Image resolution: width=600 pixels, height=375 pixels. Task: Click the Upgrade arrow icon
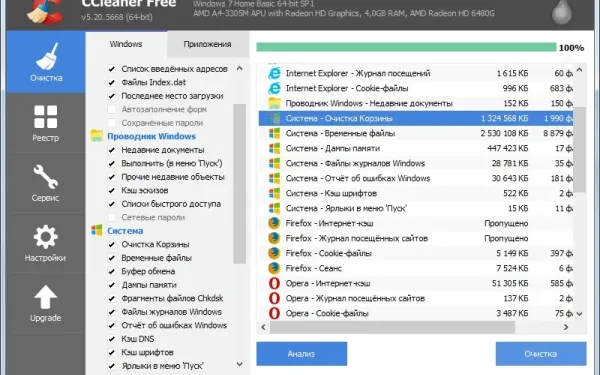[46, 297]
